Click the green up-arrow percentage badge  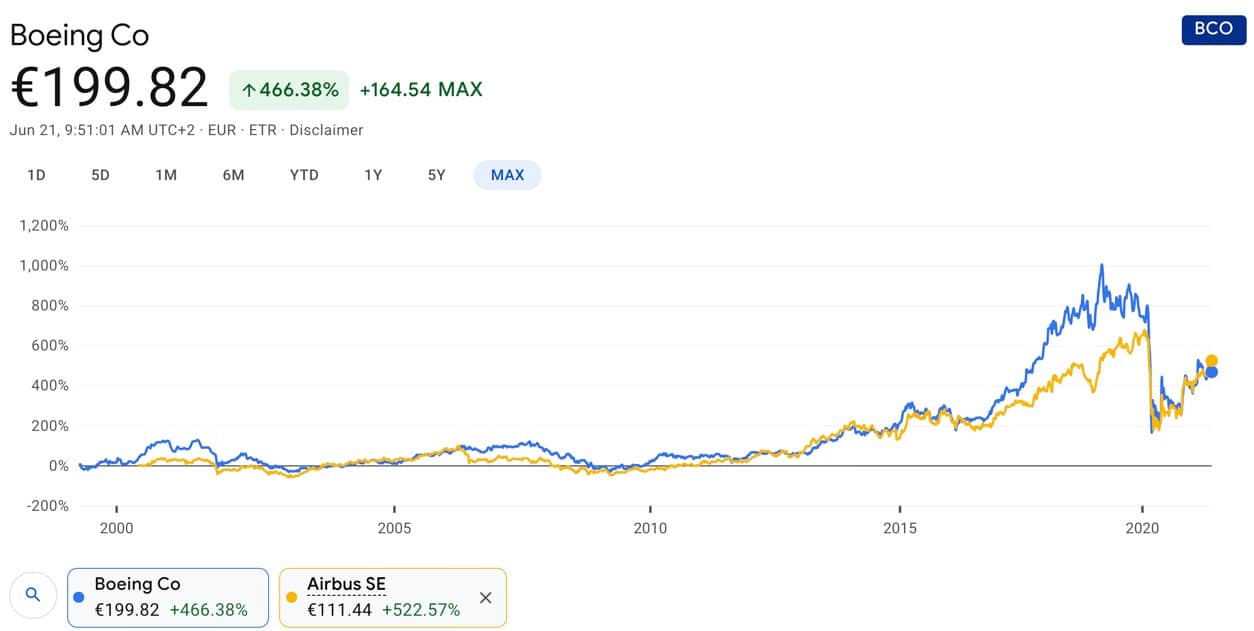point(289,90)
